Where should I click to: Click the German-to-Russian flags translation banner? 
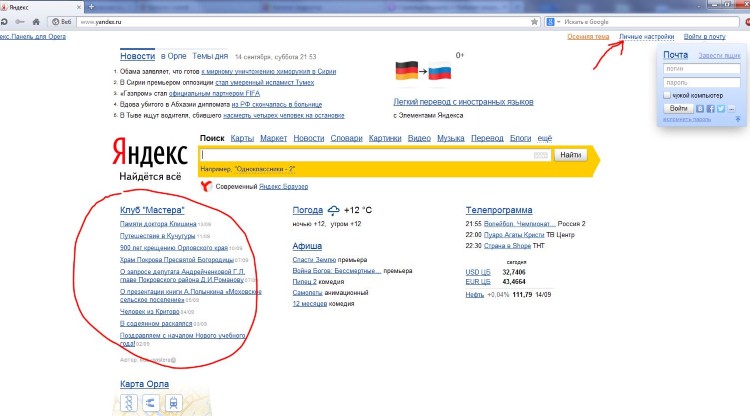point(423,71)
